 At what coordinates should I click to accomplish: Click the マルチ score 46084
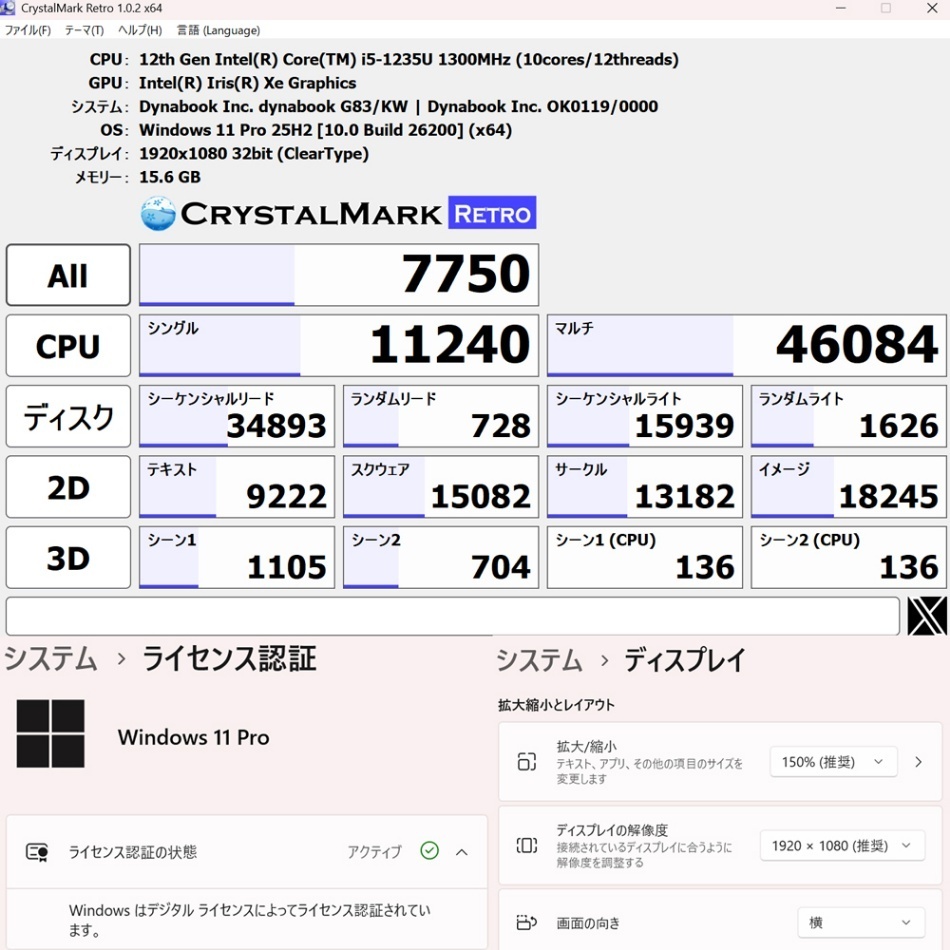coord(746,345)
